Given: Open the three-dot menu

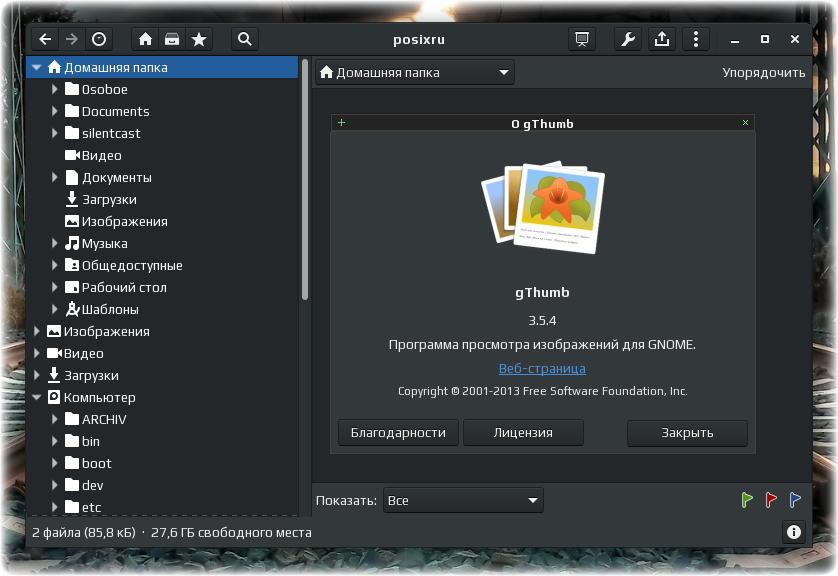Looking at the screenshot, I should [696, 39].
